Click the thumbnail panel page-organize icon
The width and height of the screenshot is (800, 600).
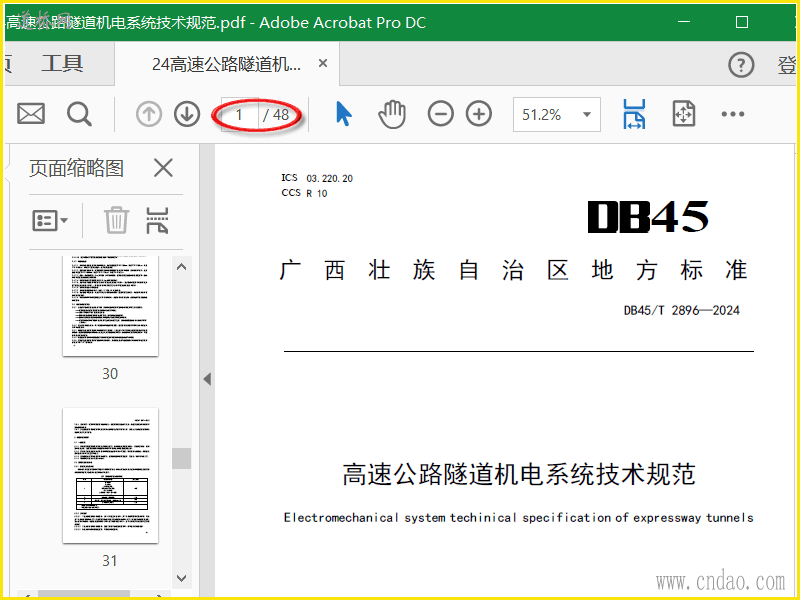coord(157,220)
